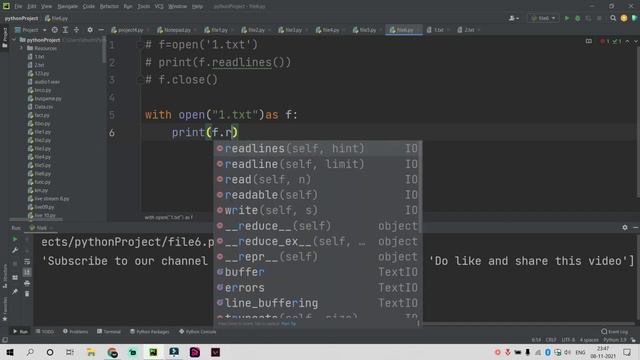The height and width of the screenshot is (360, 640).
Task: Click collapse all icon in Project toolbar
Action: click(x=76, y=30)
